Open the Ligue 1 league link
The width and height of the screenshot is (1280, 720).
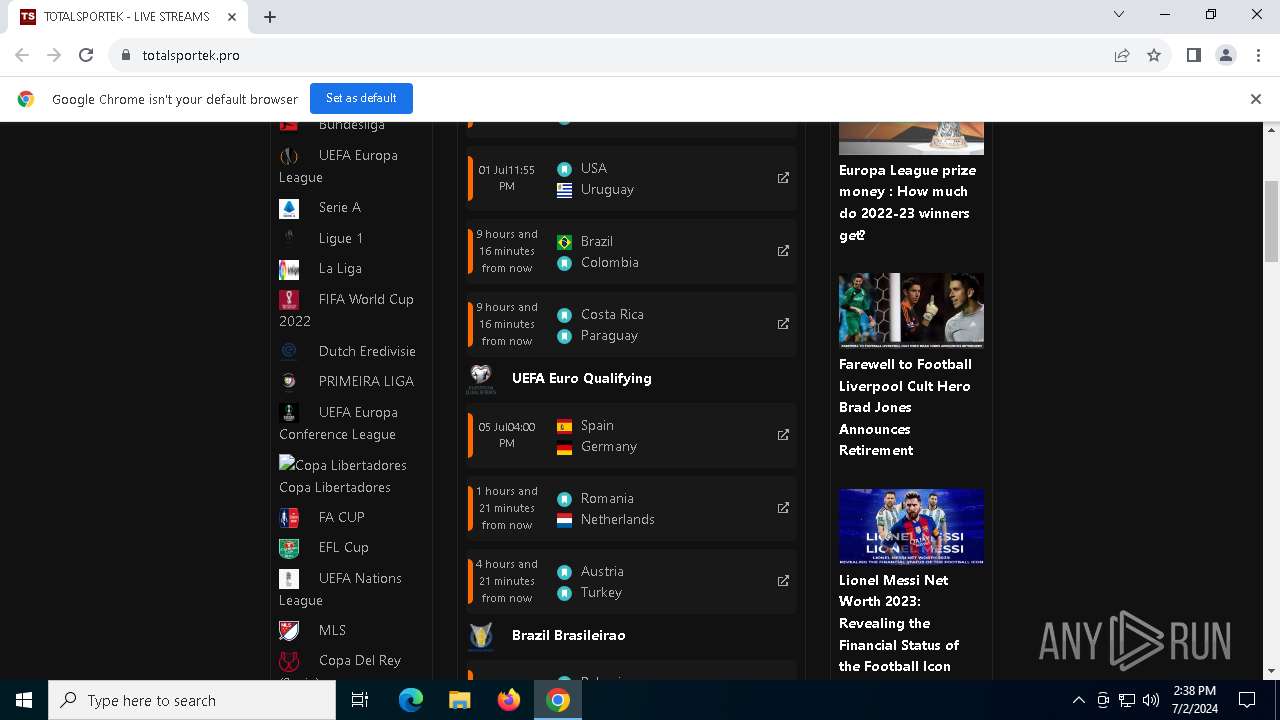pos(341,238)
